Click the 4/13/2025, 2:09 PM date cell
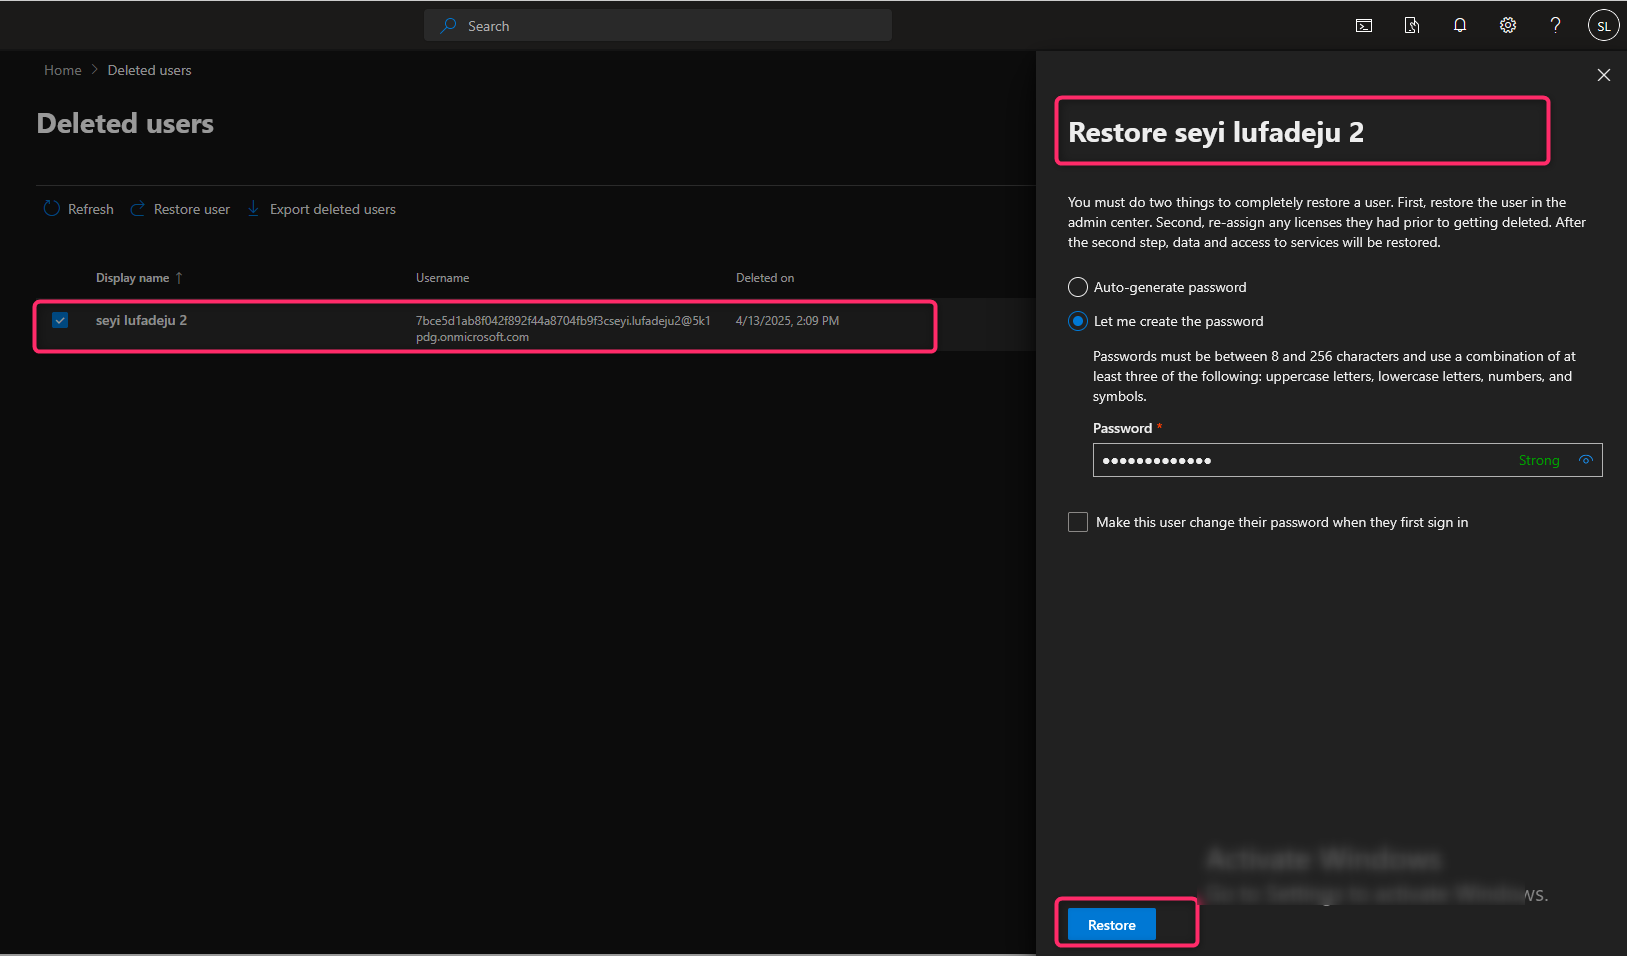Screen dimensions: 1627x956 coord(787,321)
